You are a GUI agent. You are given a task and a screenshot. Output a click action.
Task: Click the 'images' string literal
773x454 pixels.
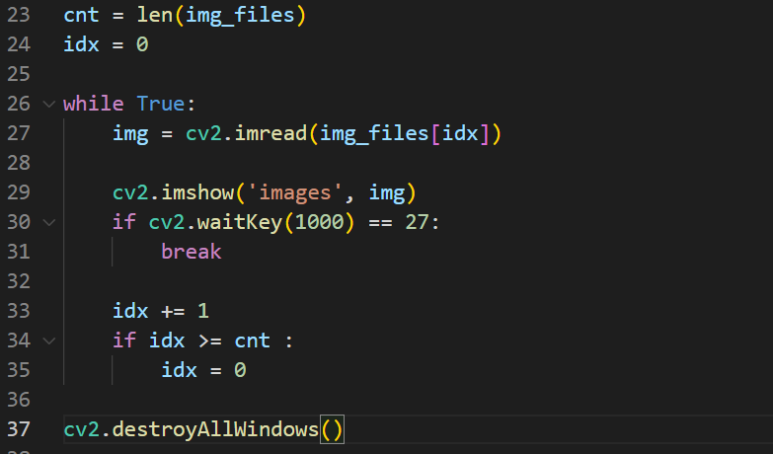(x=295, y=192)
